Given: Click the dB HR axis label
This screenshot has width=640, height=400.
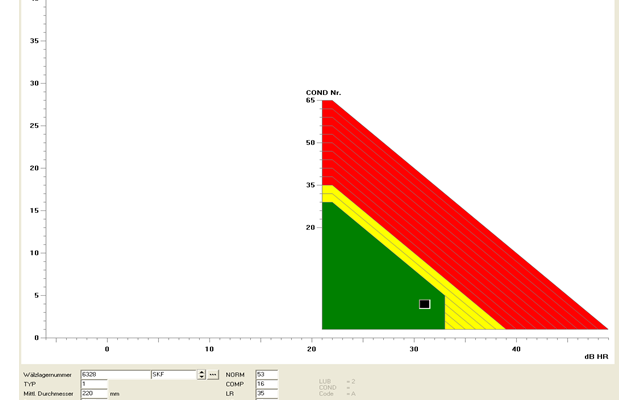Looking at the screenshot, I should click(596, 356).
